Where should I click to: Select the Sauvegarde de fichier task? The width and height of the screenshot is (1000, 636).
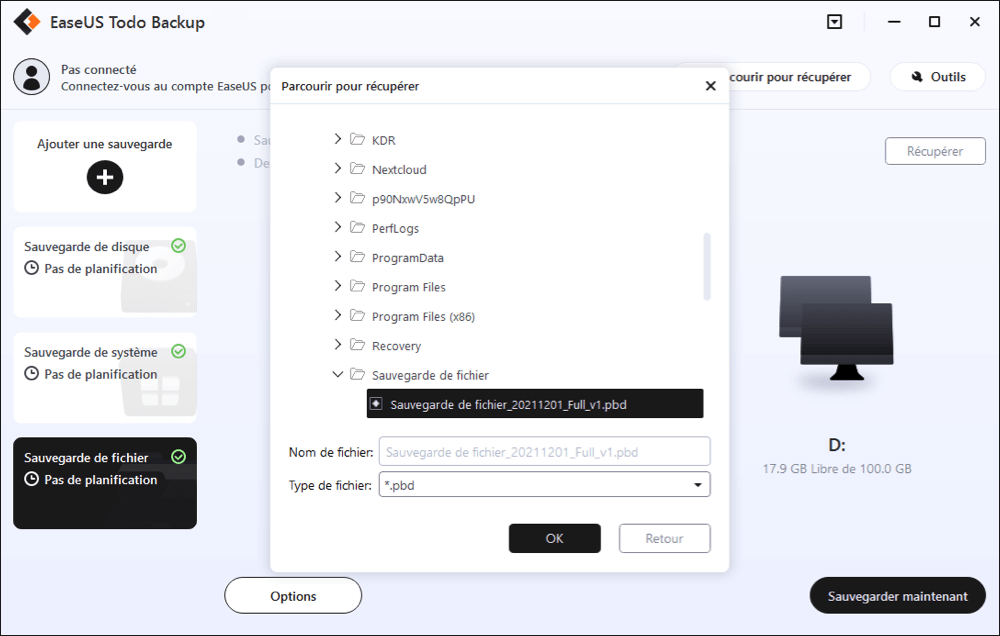105,483
